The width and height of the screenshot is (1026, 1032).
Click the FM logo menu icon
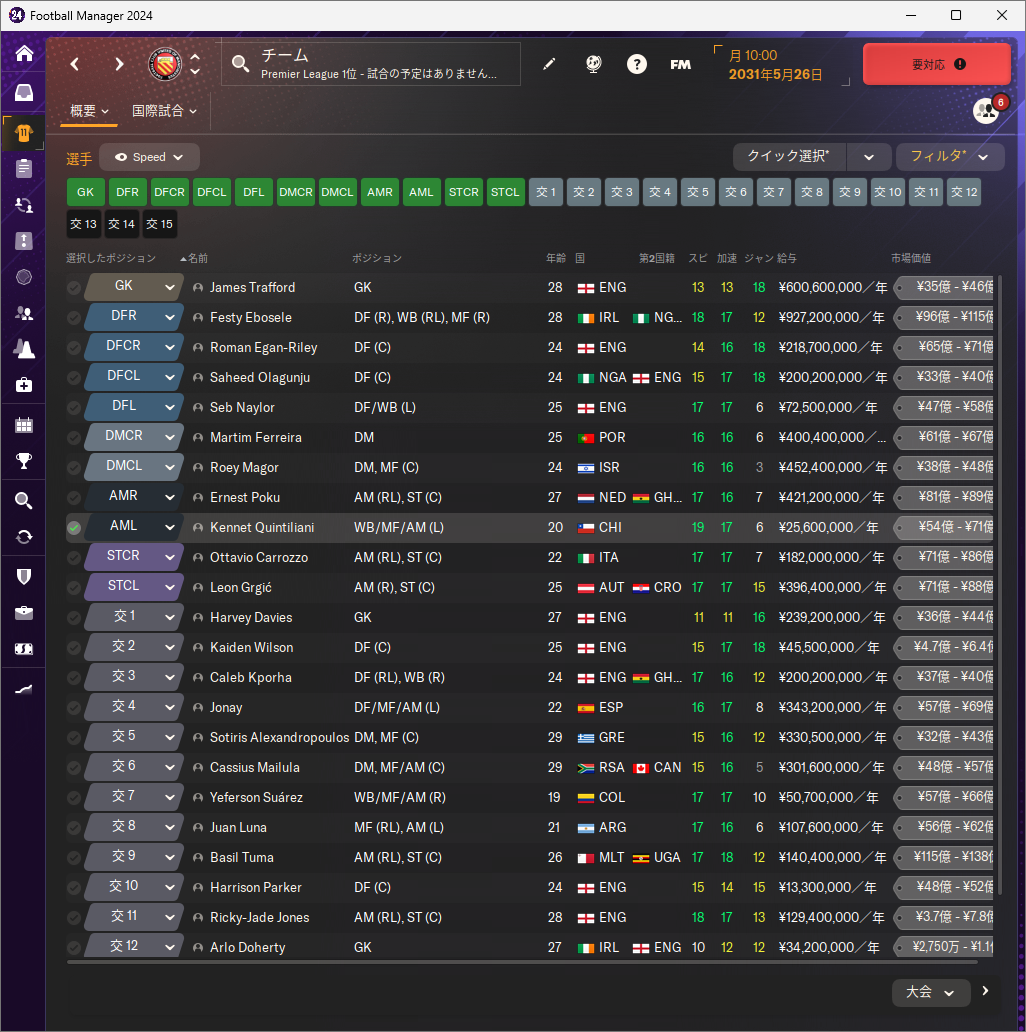680,64
